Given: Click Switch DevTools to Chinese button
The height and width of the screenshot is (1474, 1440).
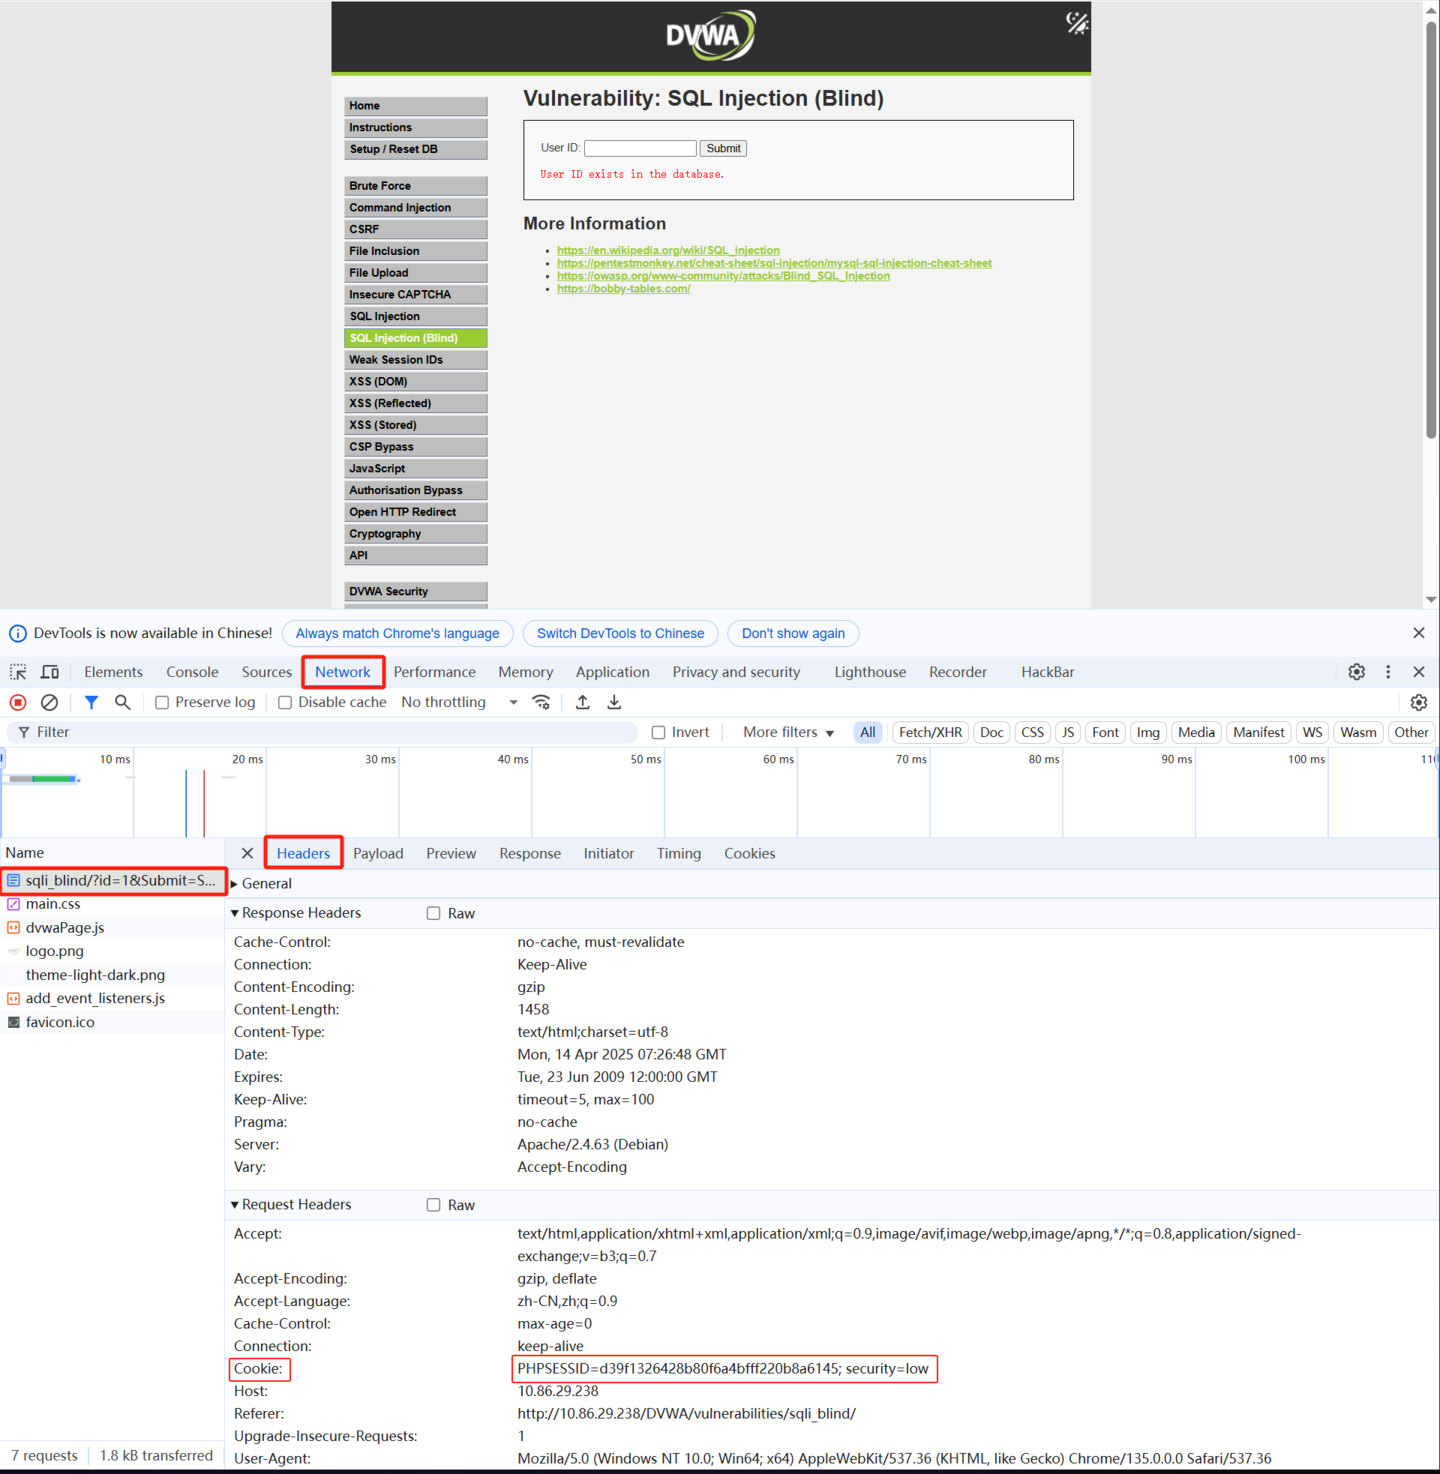Looking at the screenshot, I should [620, 633].
